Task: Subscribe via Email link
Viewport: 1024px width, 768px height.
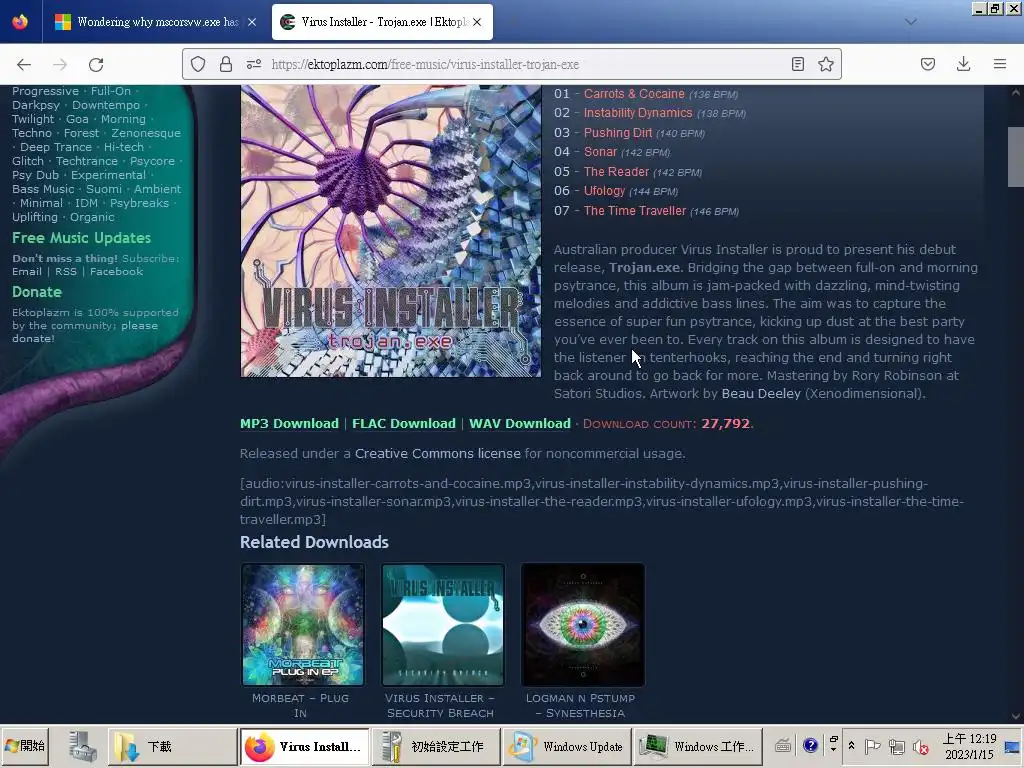Action: click(27, 272)
